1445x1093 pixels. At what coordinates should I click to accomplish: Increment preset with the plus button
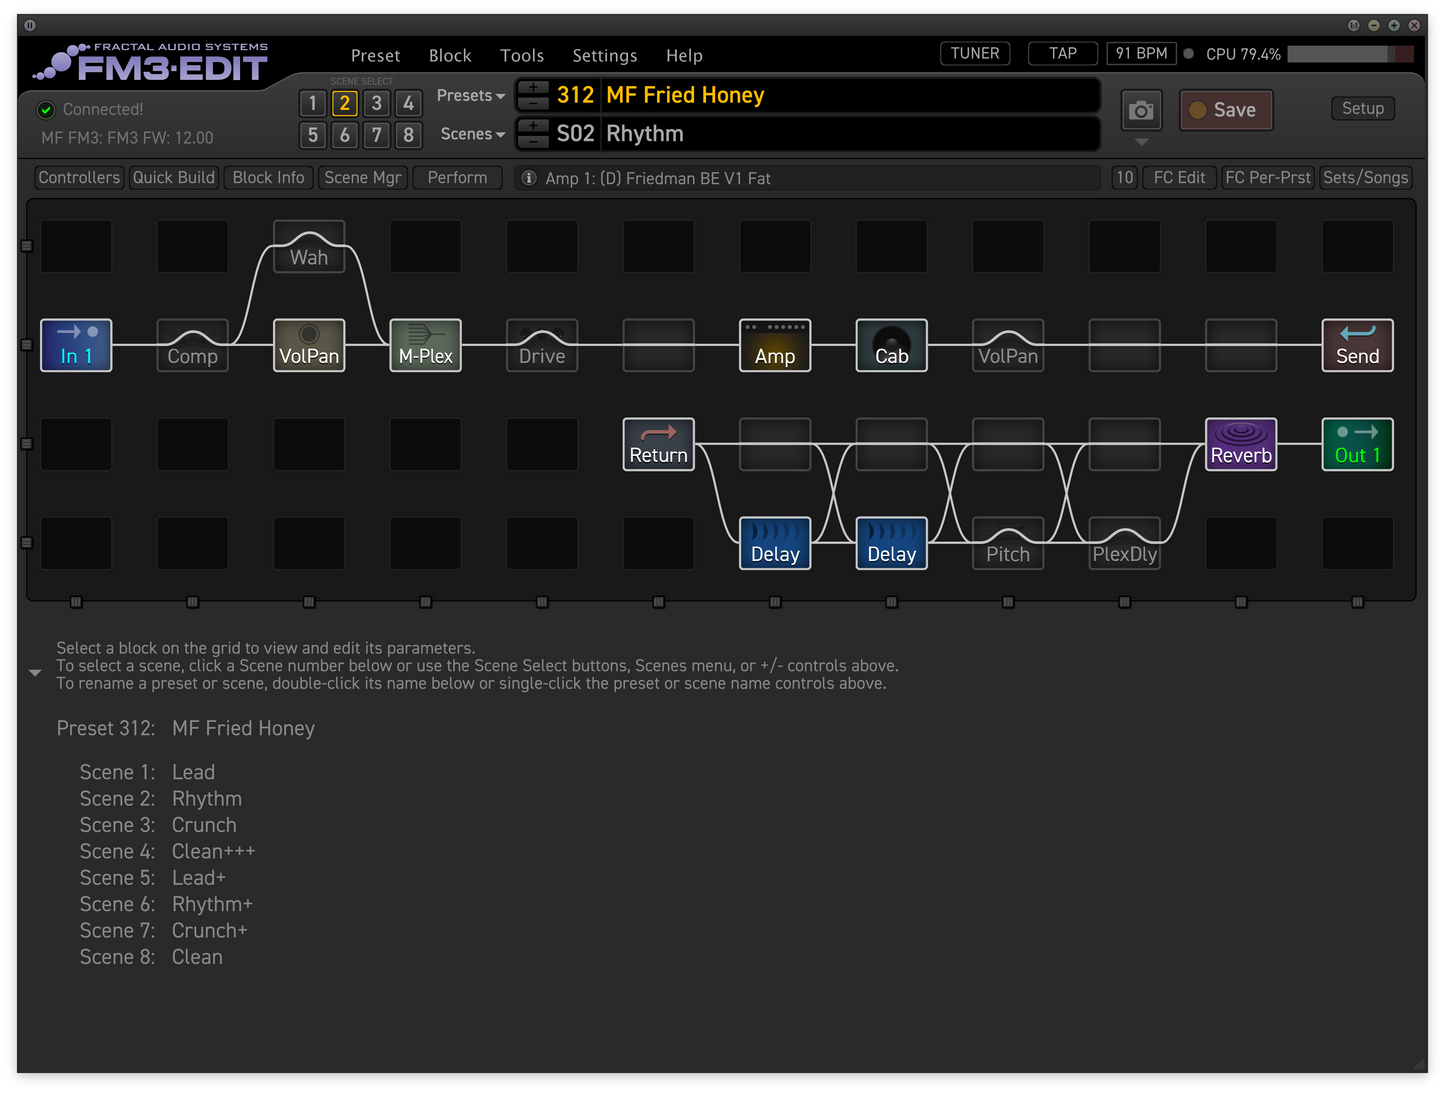534,88
